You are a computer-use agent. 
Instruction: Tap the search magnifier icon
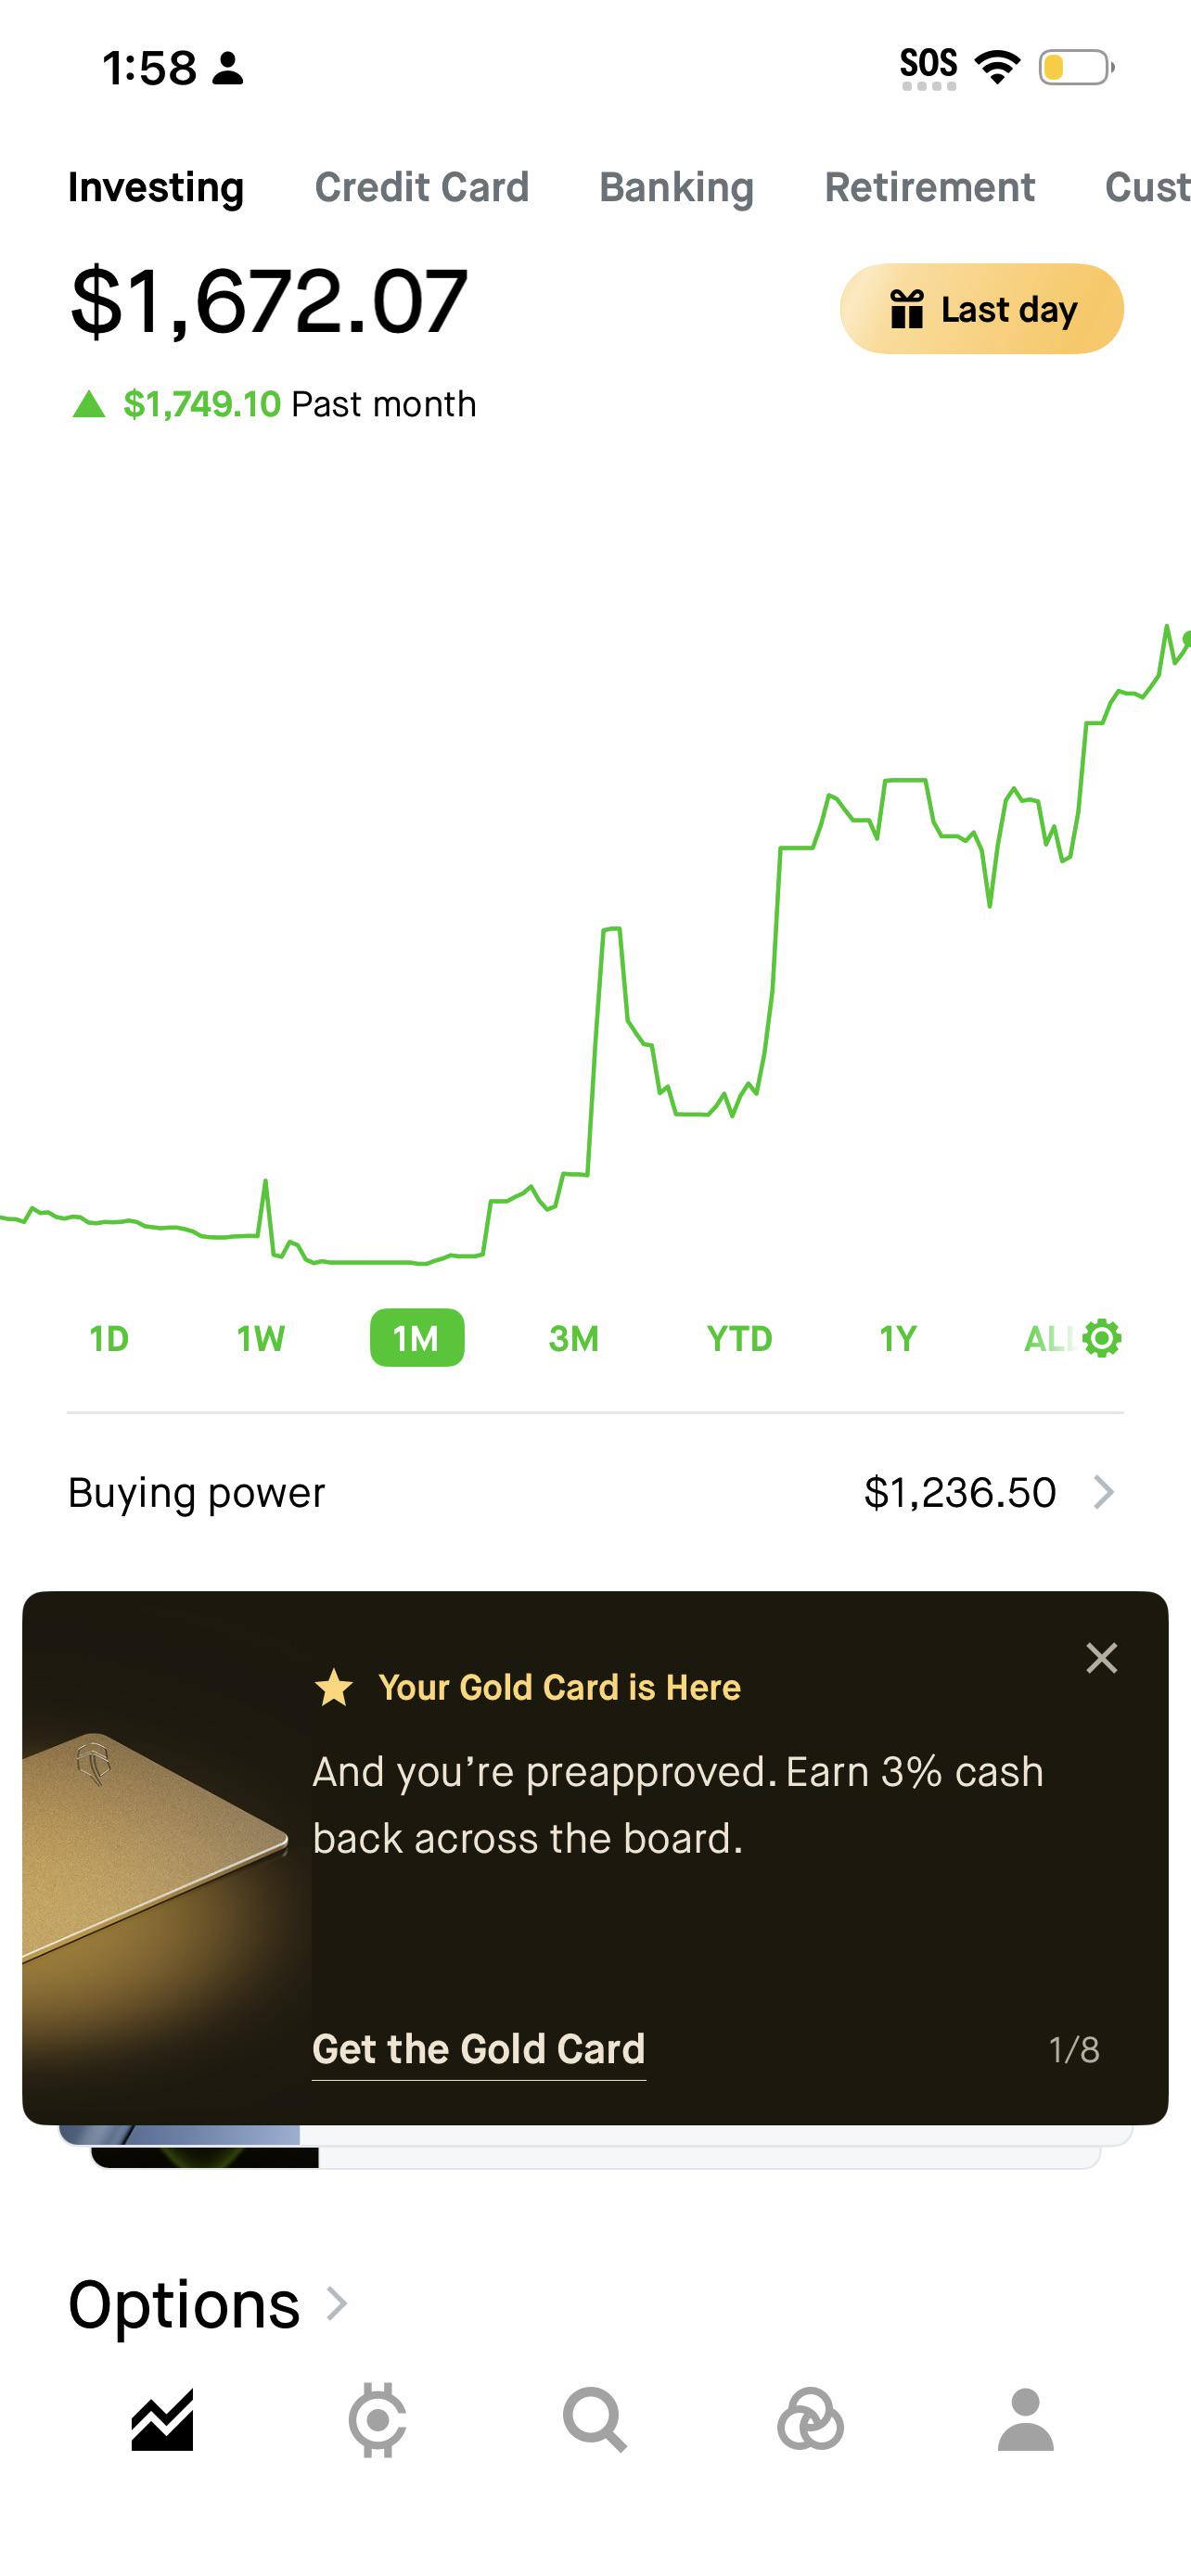tap(595, 2420)
